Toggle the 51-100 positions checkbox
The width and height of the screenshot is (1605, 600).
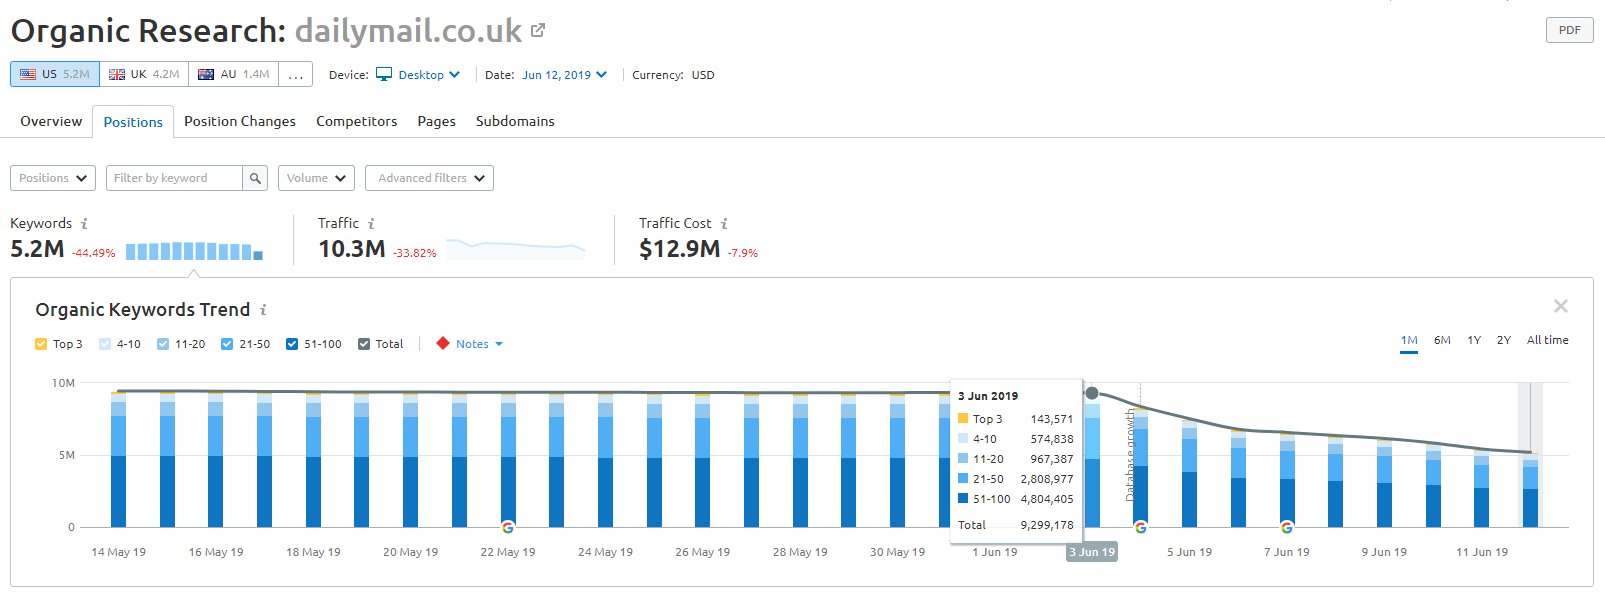pos(292,344)
